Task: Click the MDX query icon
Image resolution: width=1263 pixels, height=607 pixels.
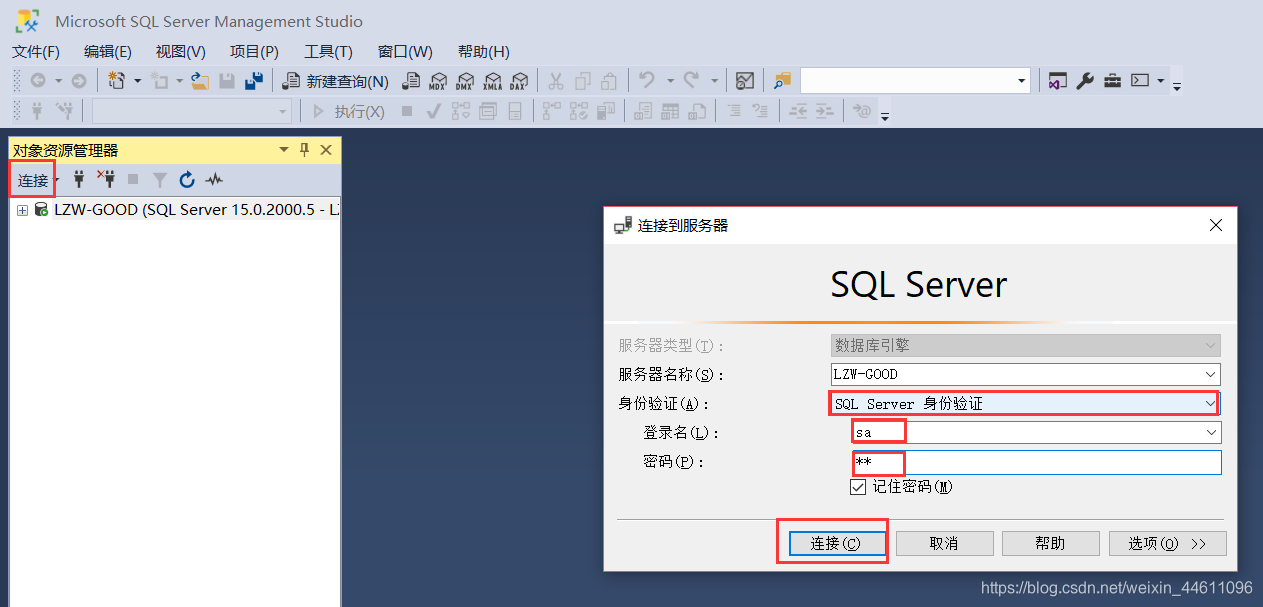Action: coord(437,81)
